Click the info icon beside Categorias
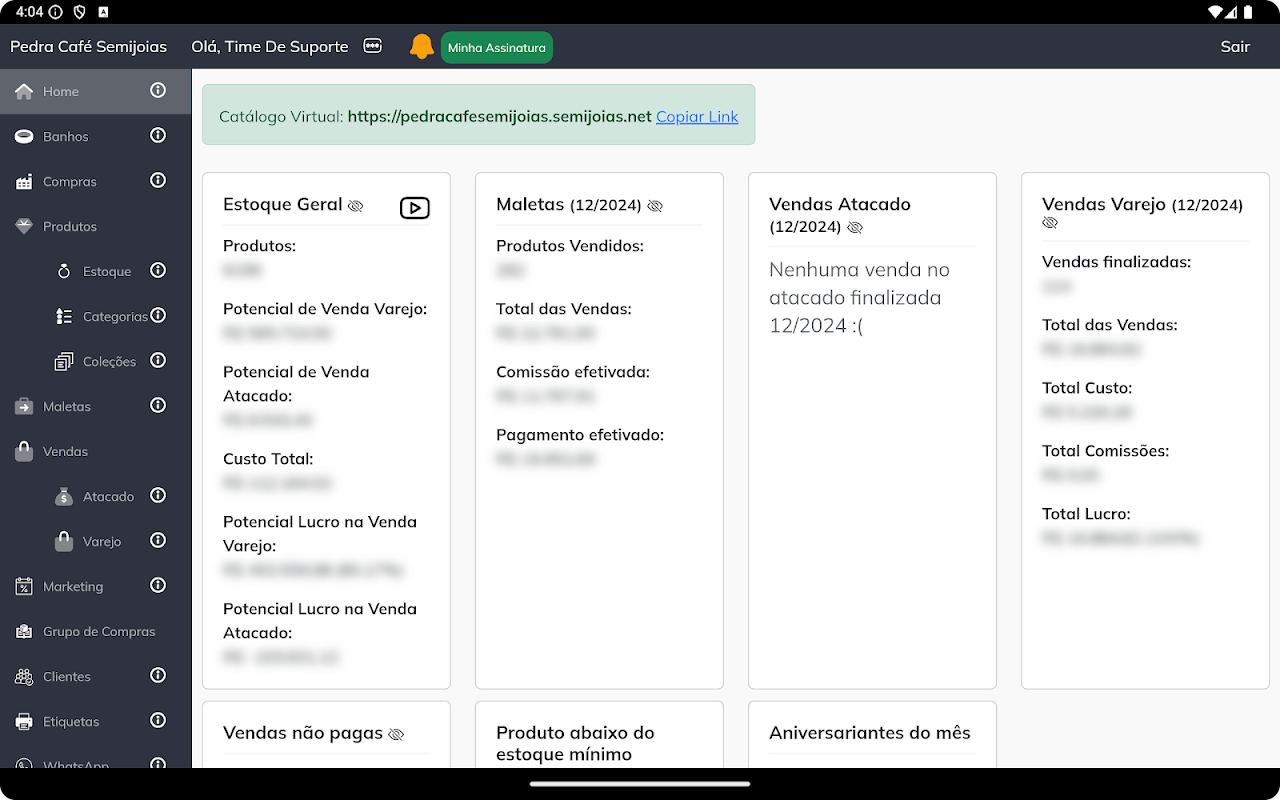The image size is (1280, 800). [158, 315]
